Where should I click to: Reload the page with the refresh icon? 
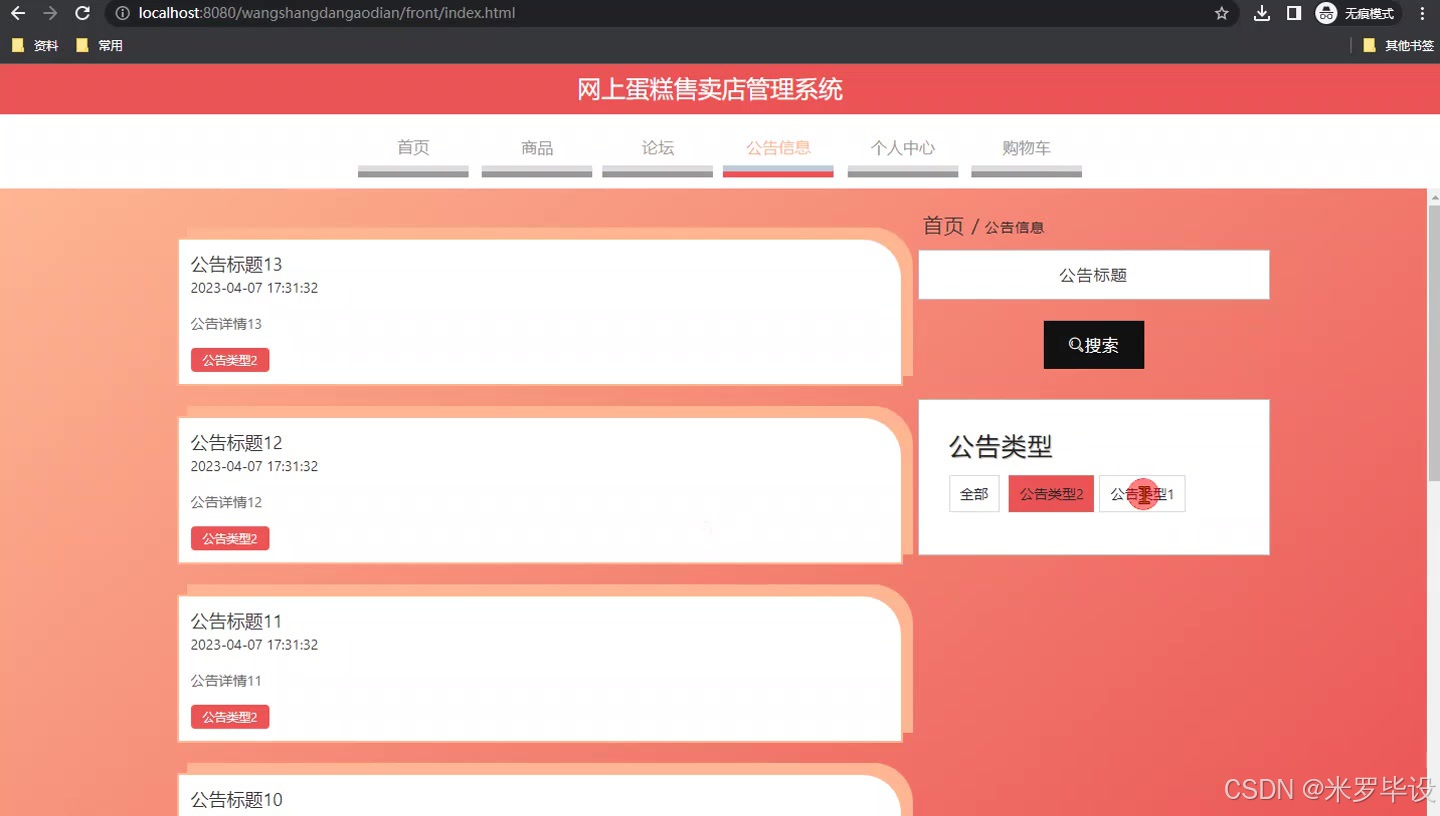pyautogui.click(x=83, y=14)
